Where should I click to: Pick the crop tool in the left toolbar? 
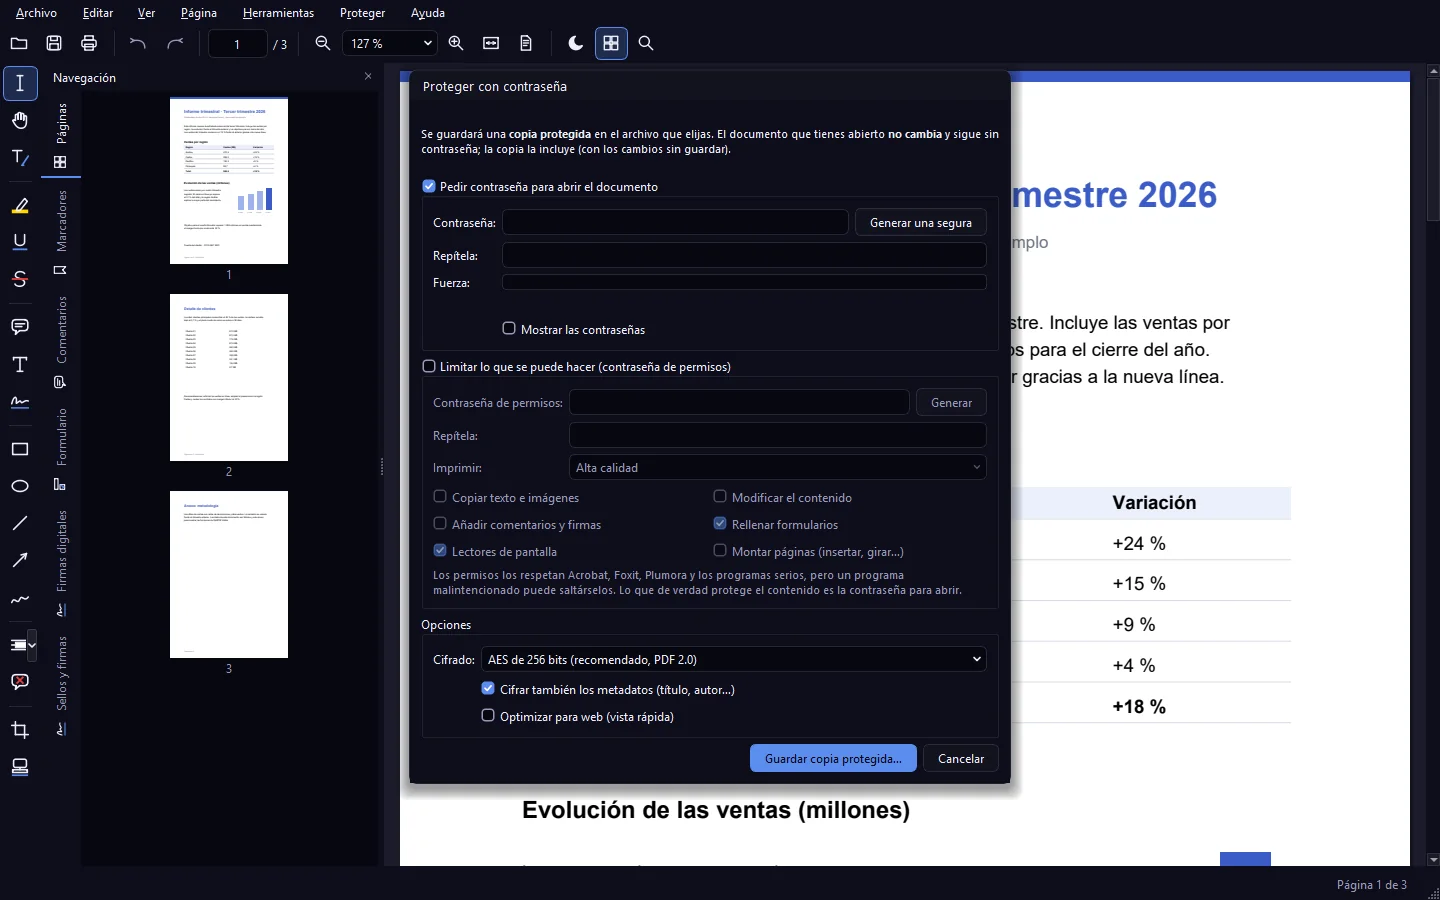20,730
